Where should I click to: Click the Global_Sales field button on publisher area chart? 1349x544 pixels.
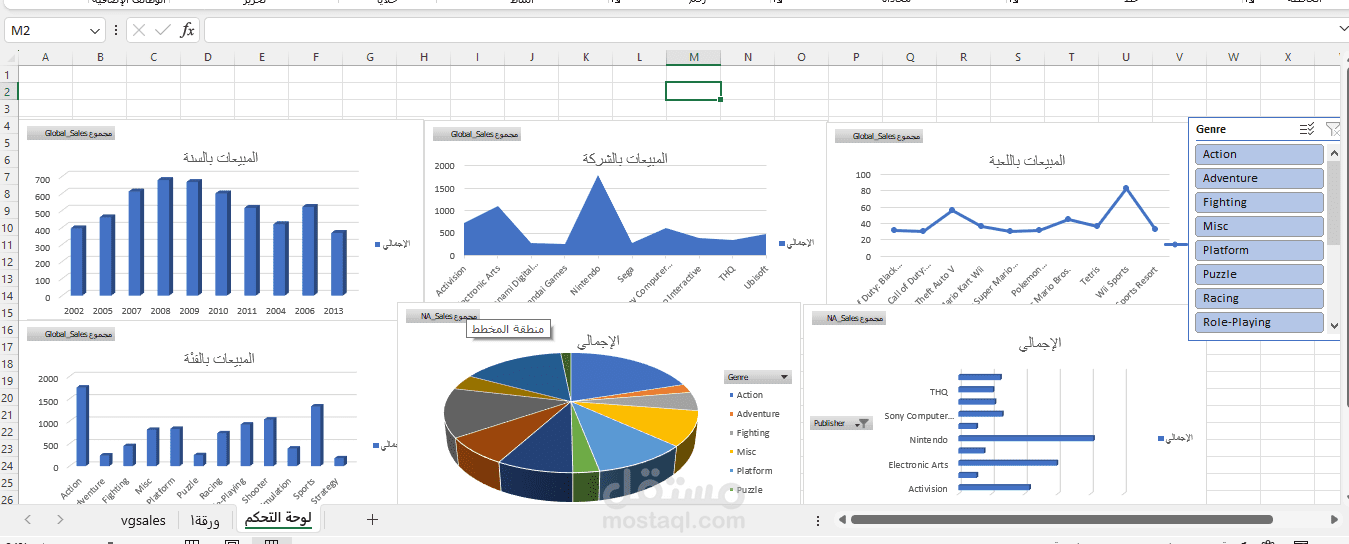(476, 134)
